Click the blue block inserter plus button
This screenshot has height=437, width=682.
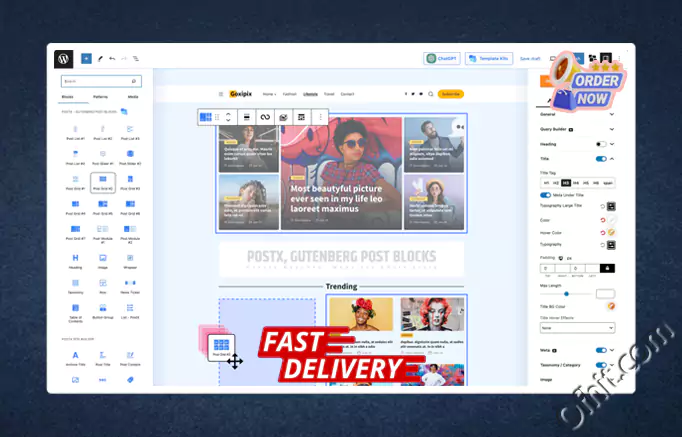click(86, 59)
